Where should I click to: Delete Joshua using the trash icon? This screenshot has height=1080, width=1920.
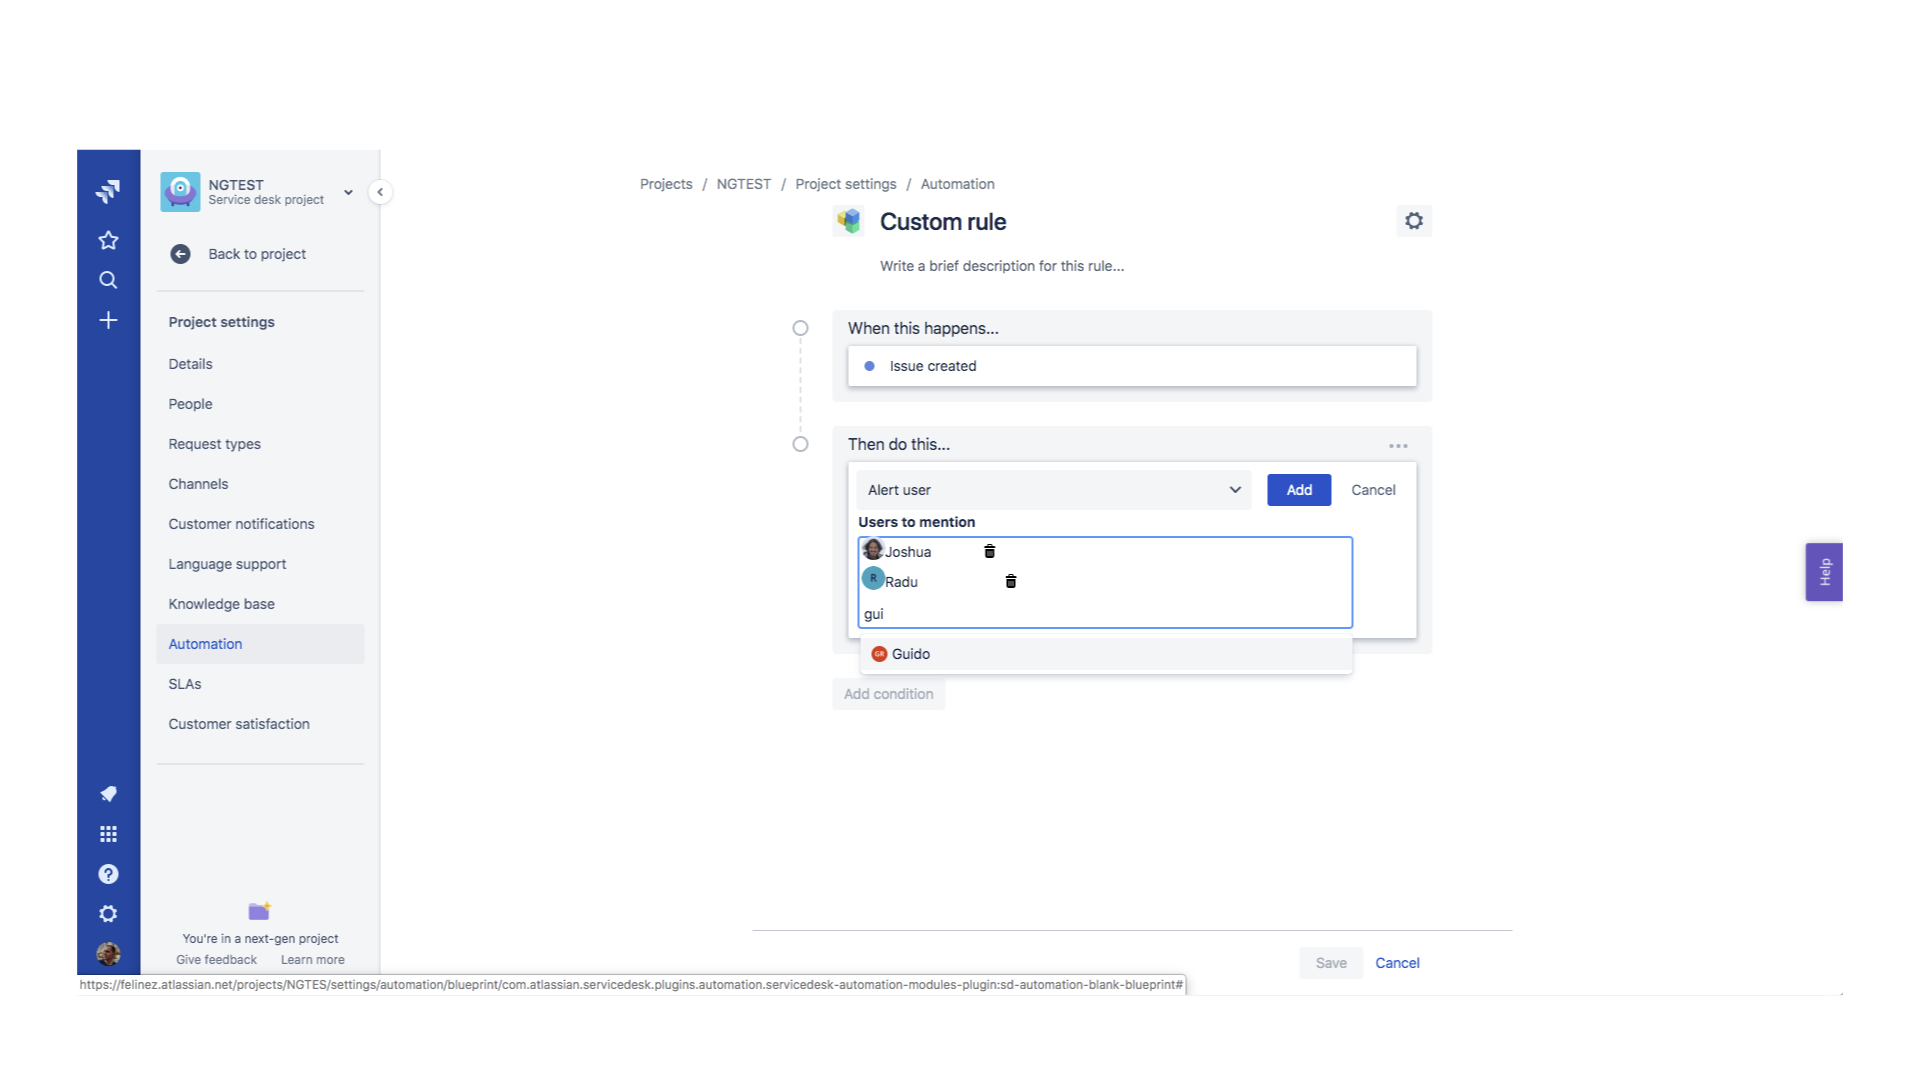pyautogui.click(x=990, y=550)
